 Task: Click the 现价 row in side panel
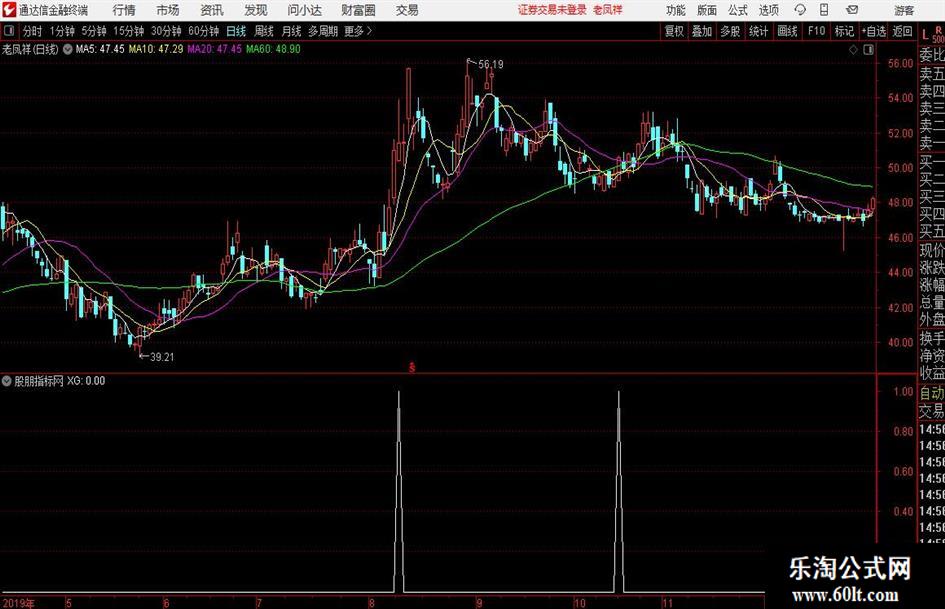click(932, 250)
